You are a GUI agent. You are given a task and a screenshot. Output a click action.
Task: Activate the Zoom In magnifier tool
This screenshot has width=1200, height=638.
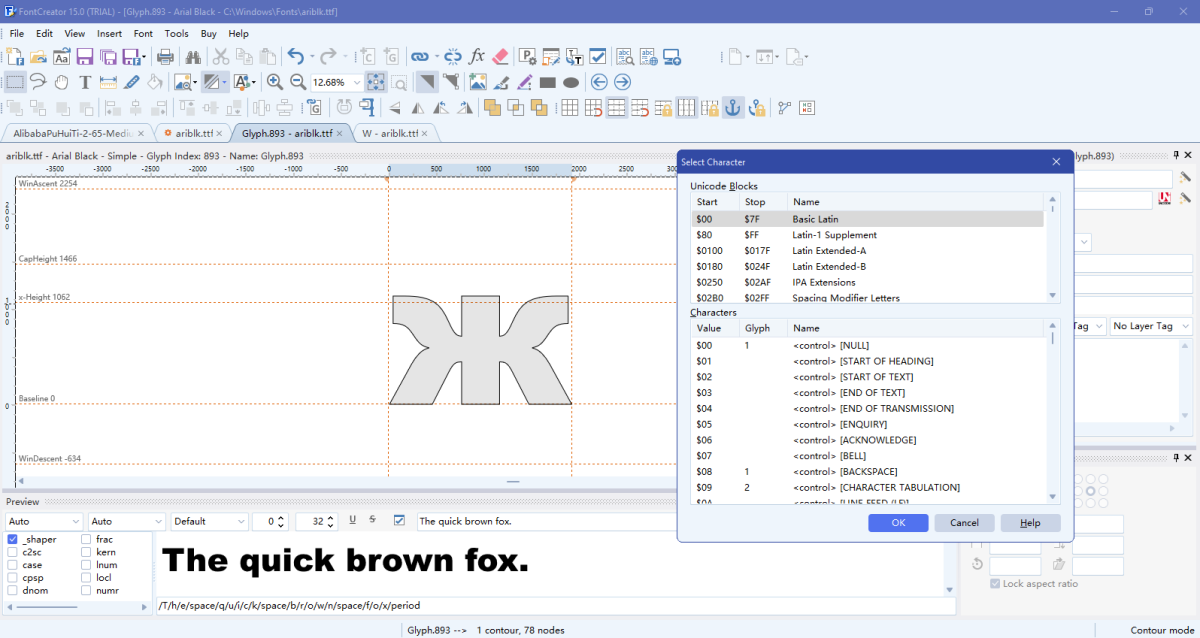coord(274,81)
